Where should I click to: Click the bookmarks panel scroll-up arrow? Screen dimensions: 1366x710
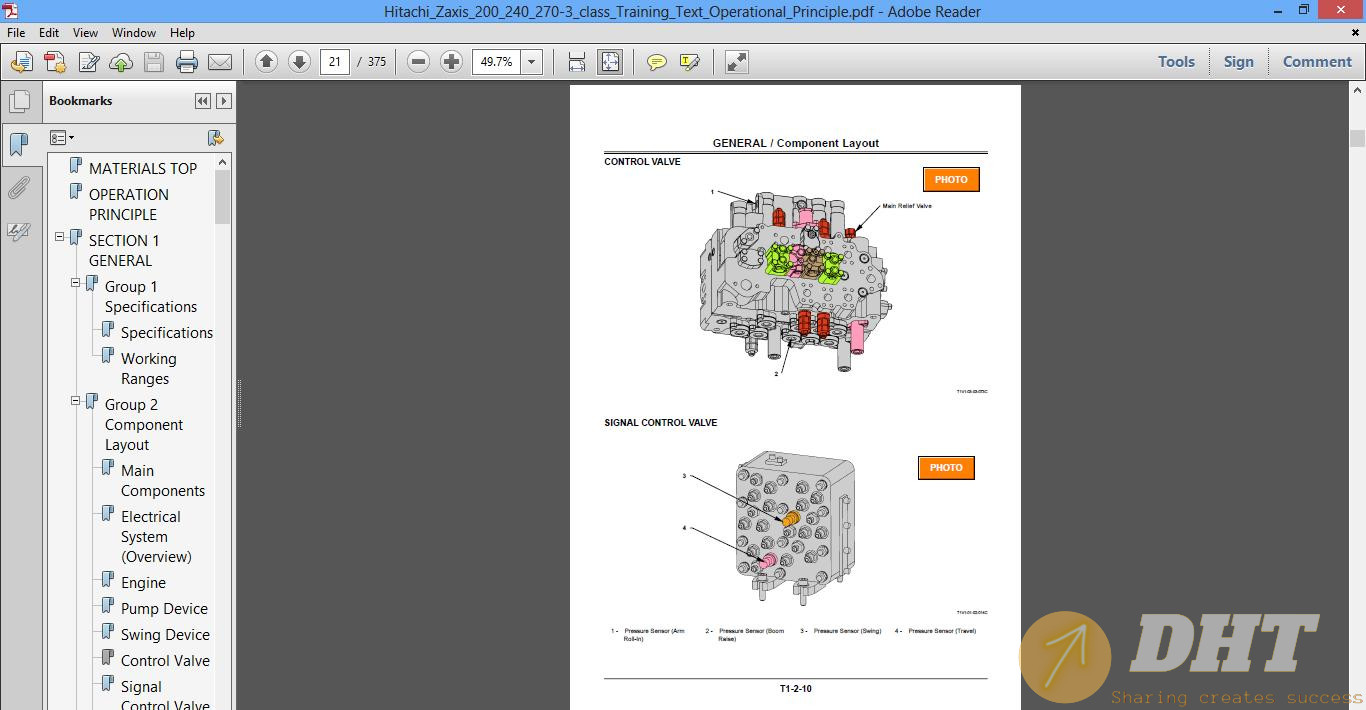[223, 162]
